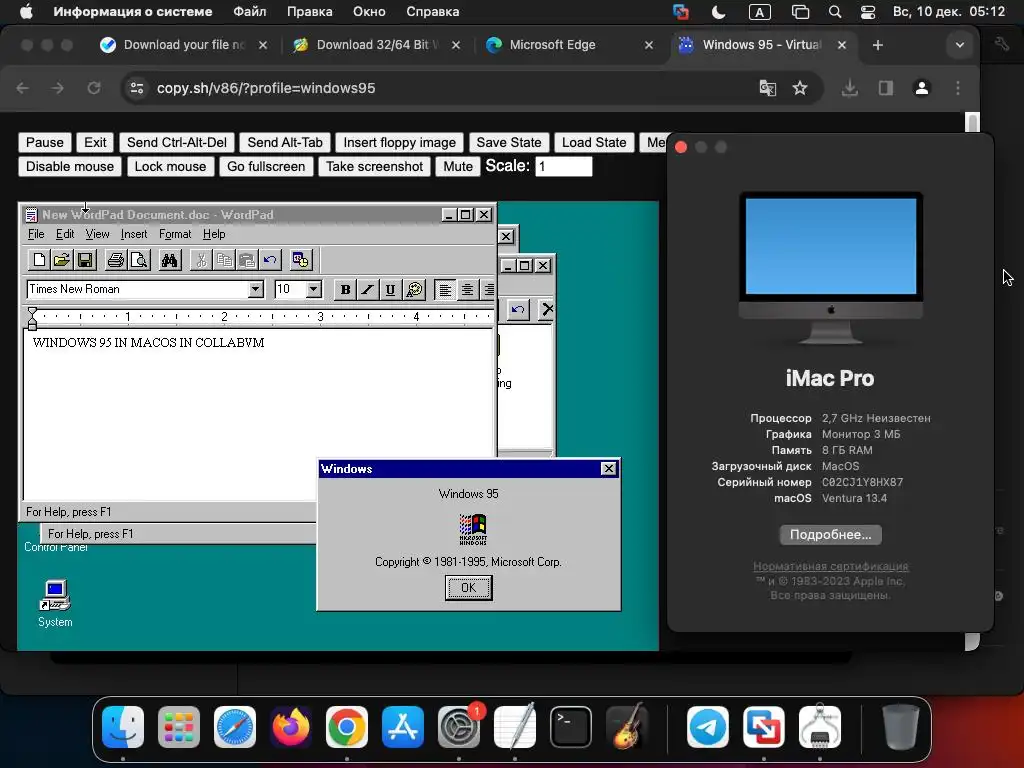Viewport: 1024px width, 768px height.
Task: Open the Edit menu in WordPad
Action: pos(65,234)
